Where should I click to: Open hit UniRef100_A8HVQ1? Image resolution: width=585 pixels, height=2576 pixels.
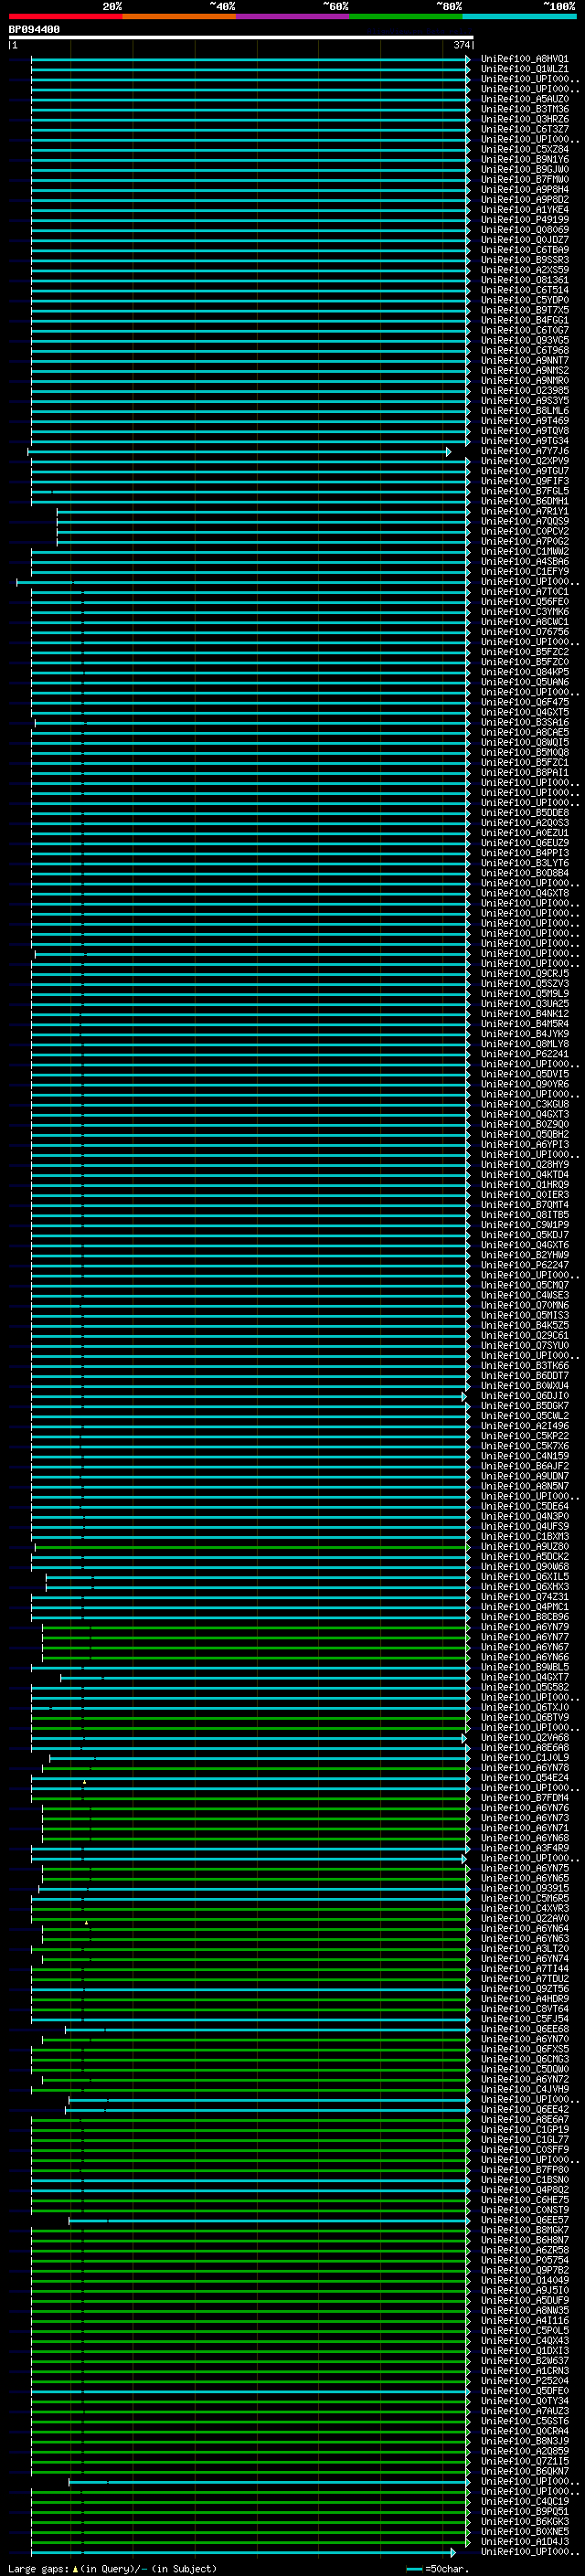coord(525,59)
